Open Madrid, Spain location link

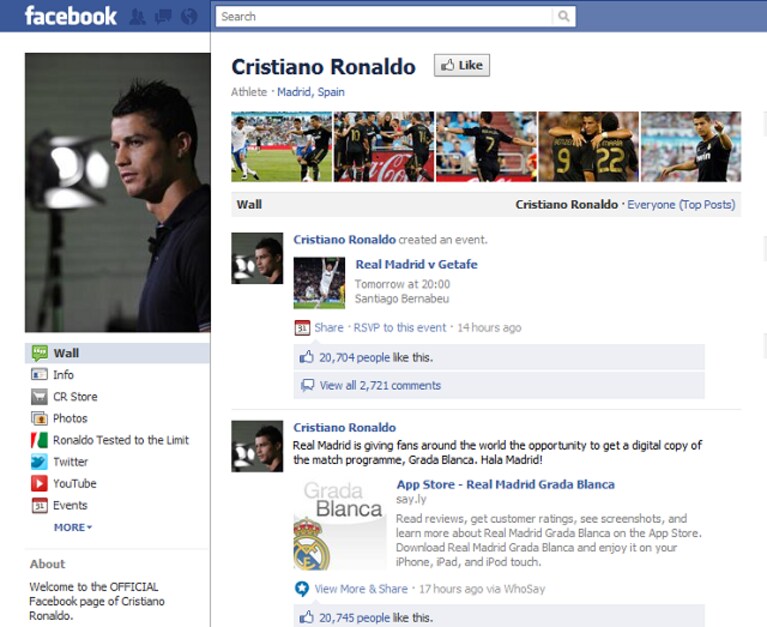coord(311,92)
